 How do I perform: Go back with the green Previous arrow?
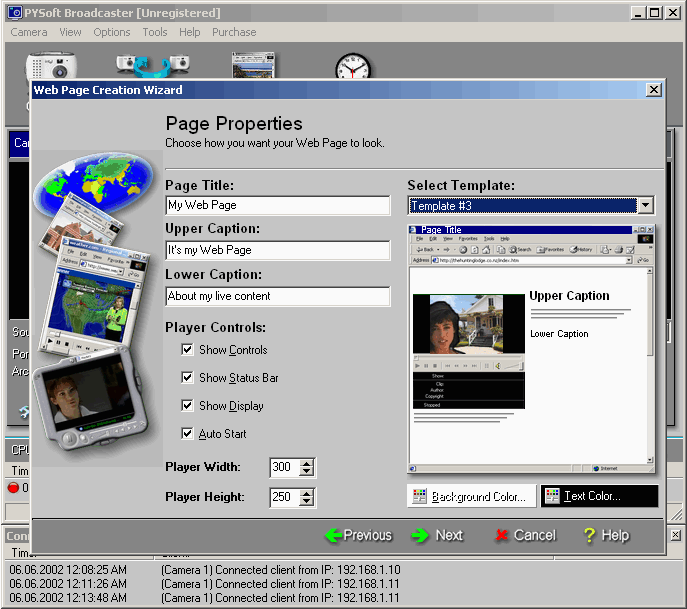click(x=334, y=535)
